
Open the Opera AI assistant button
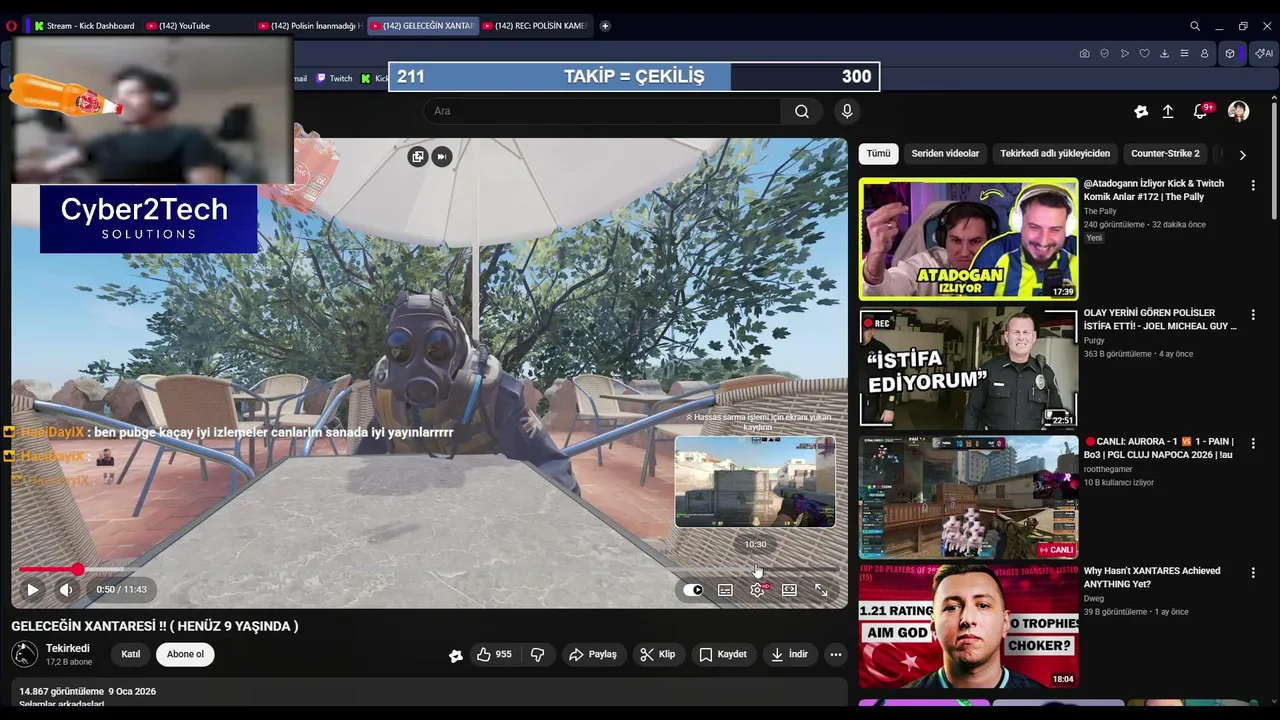coord(1265,54)
